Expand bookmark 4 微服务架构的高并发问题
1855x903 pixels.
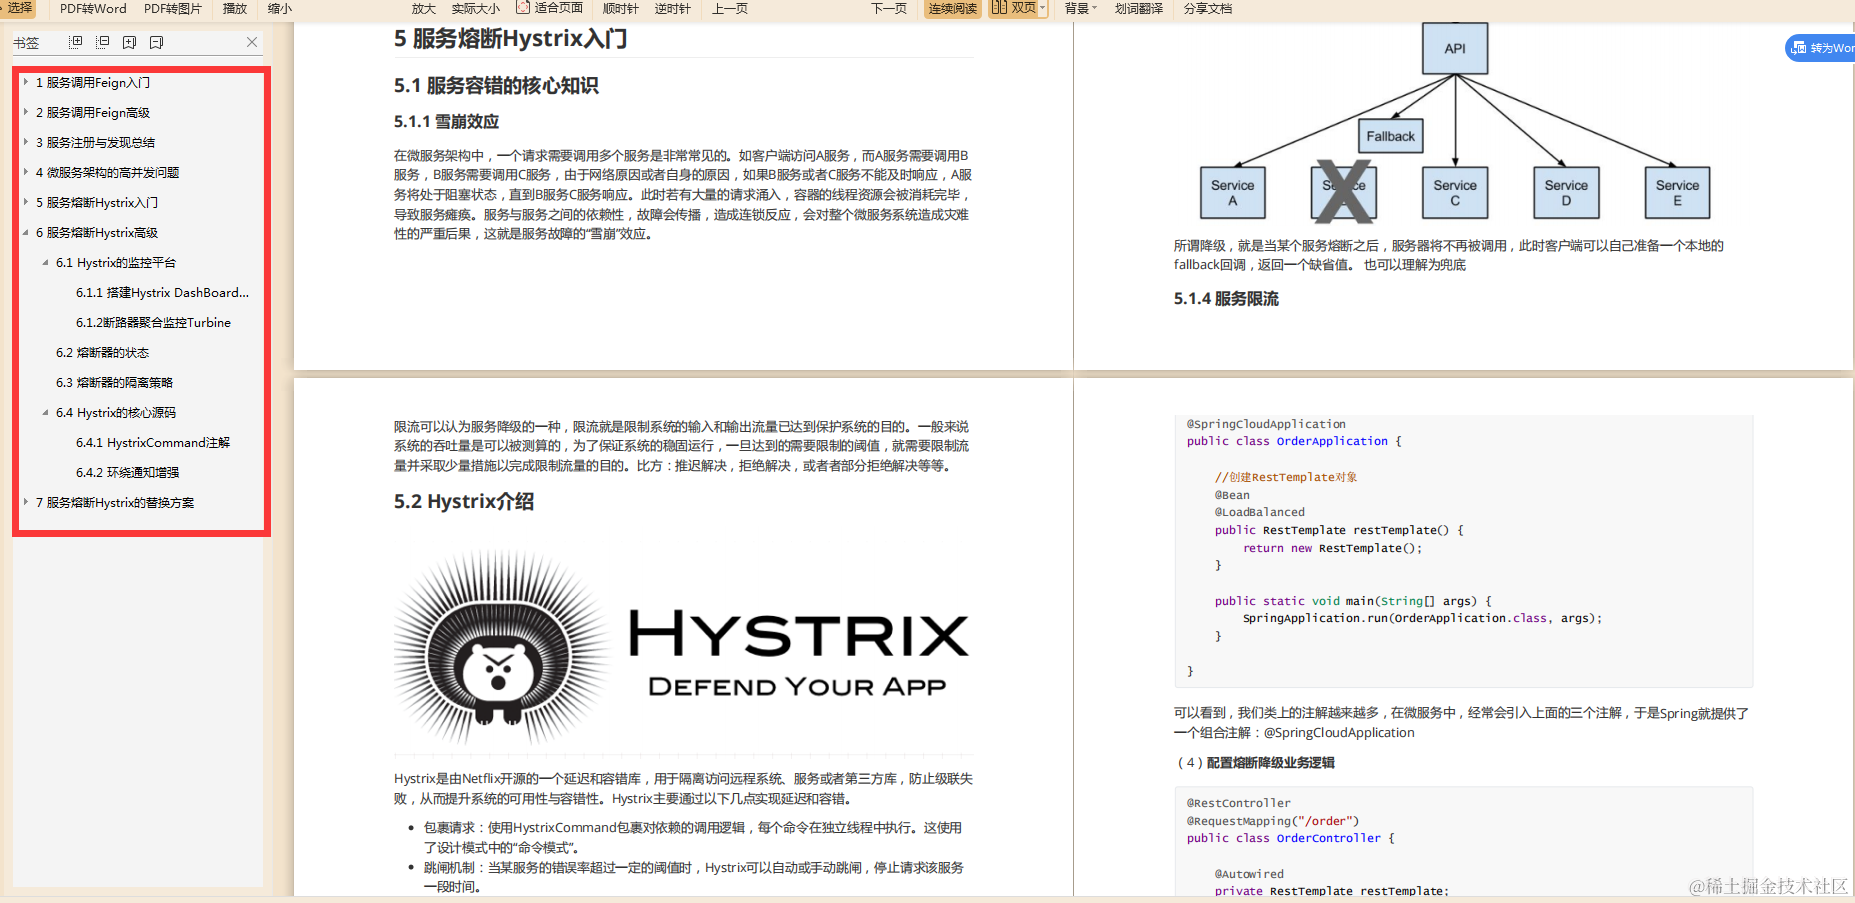(x=26, y=172)
